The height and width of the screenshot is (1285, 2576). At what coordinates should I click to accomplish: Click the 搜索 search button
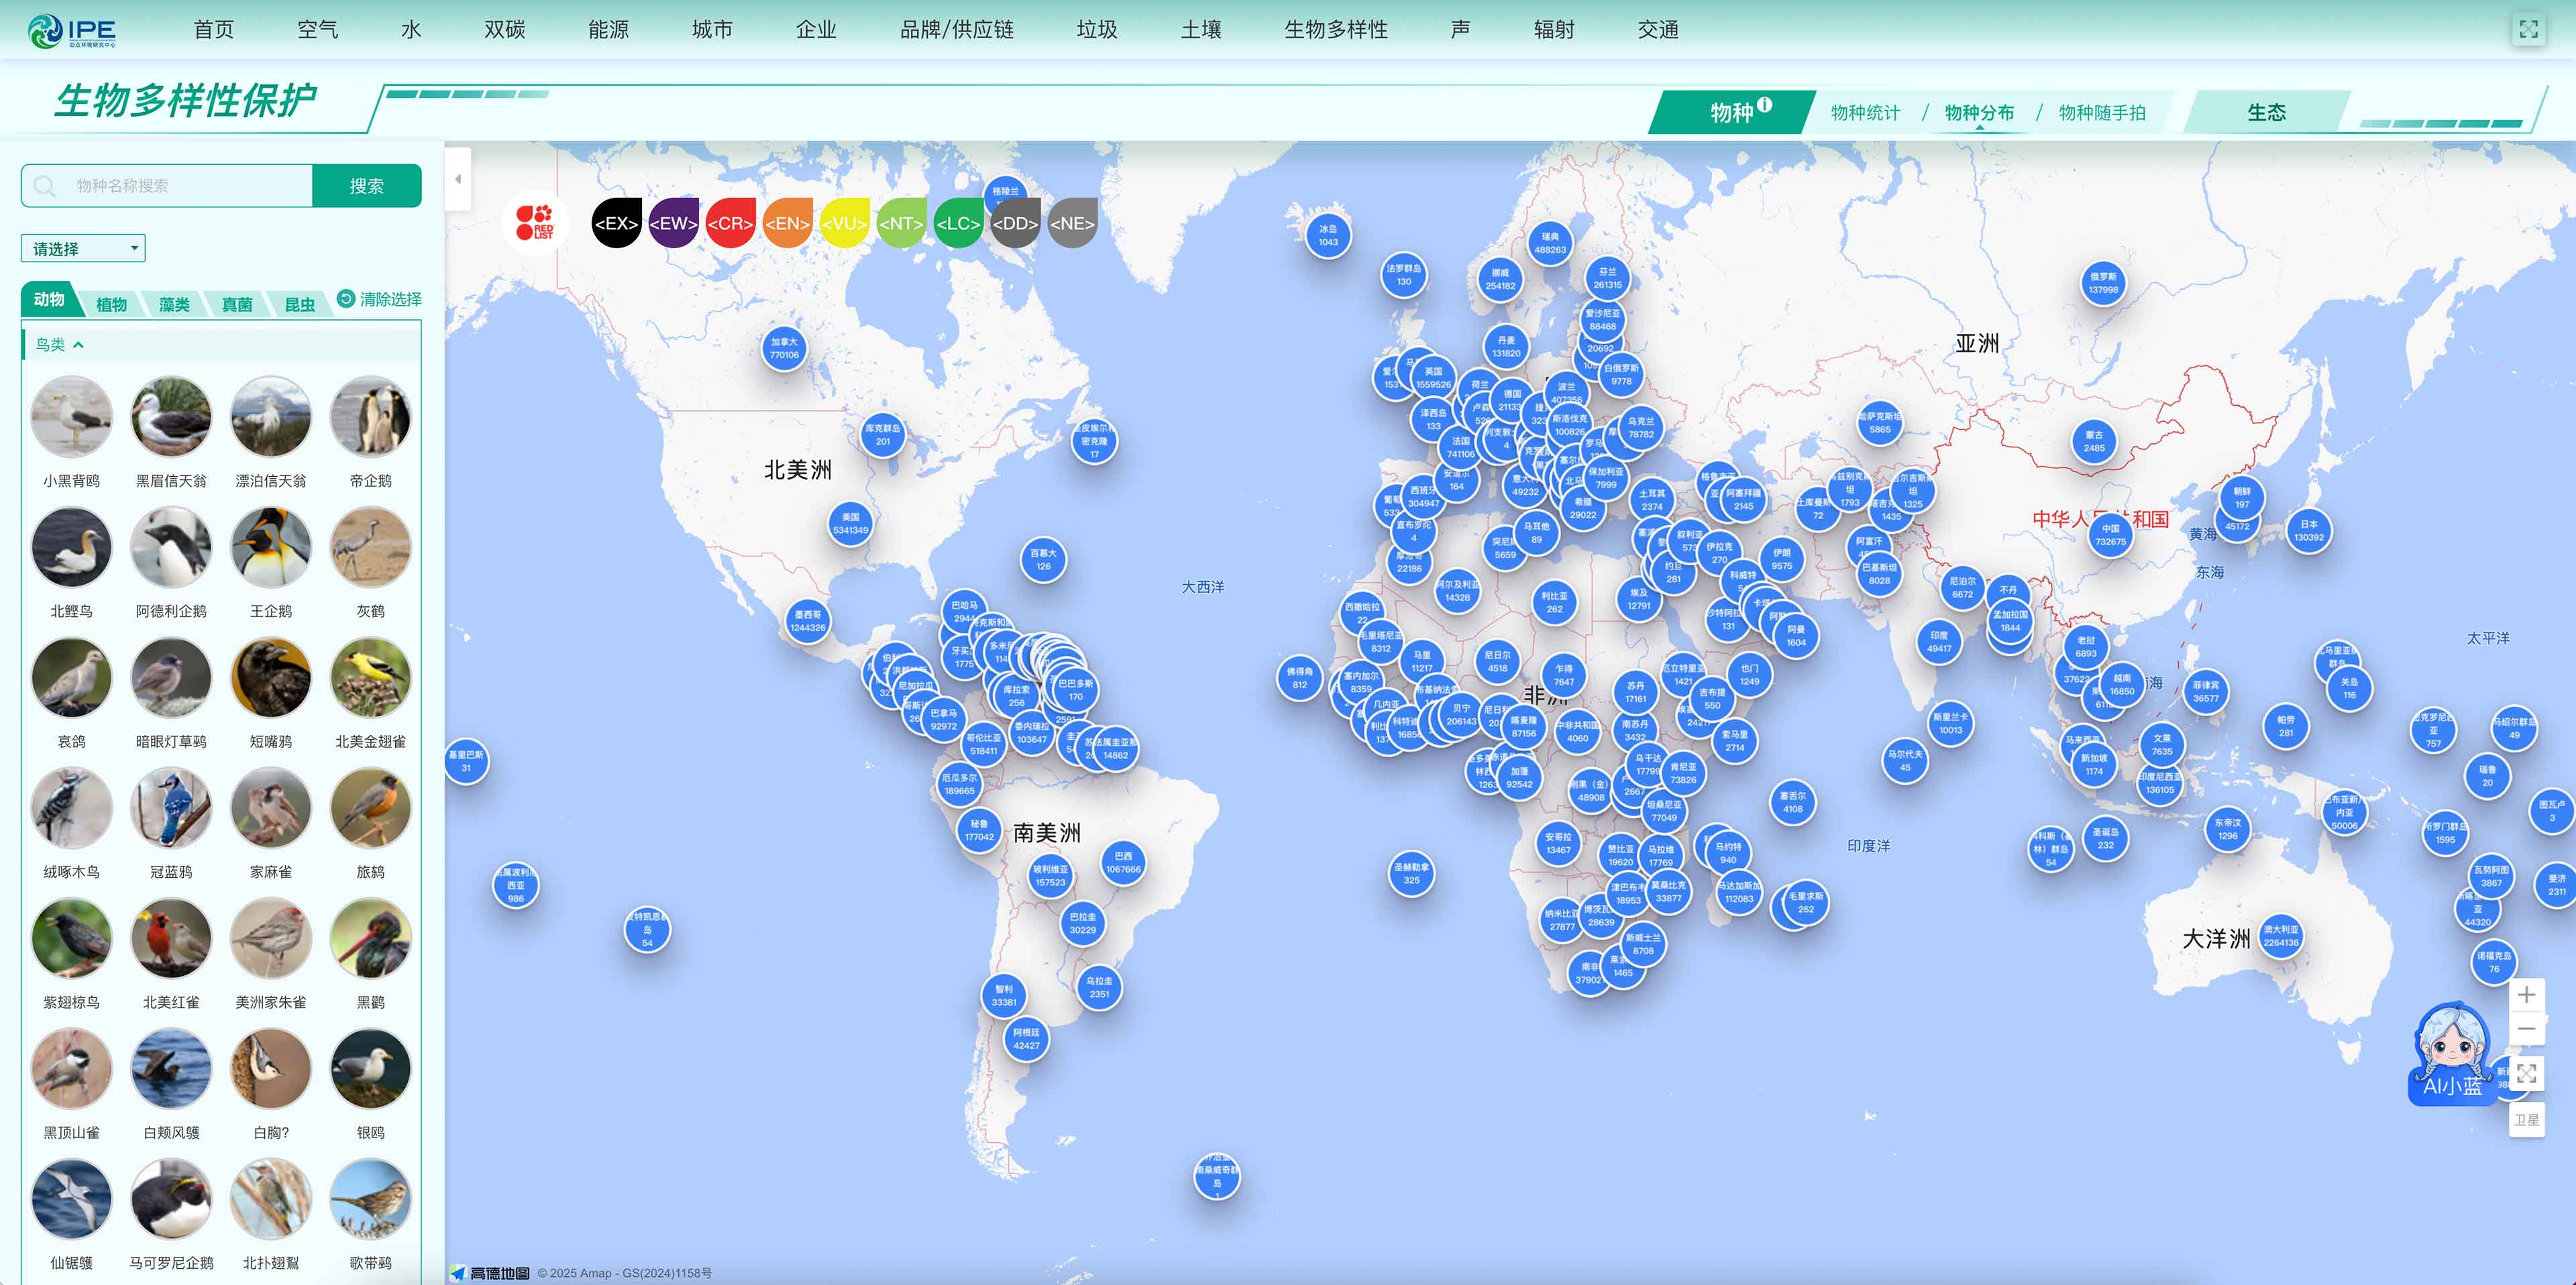pyautogui.click(x=366, y=186)
